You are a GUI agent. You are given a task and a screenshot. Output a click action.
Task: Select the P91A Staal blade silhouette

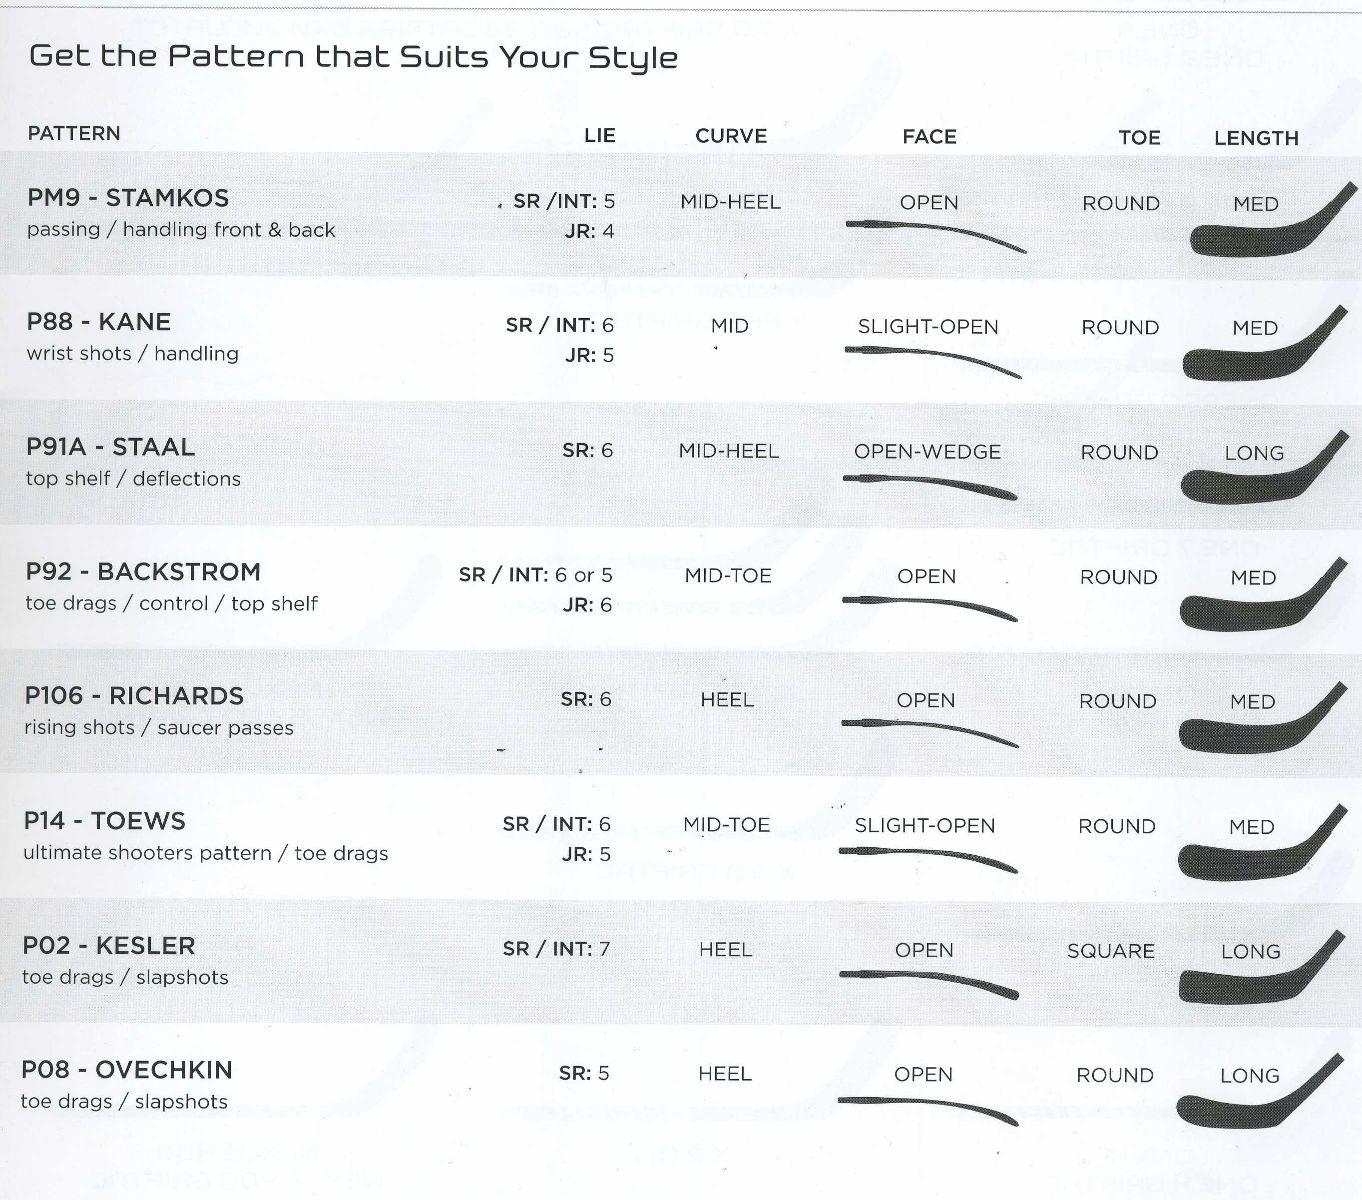1265,467
